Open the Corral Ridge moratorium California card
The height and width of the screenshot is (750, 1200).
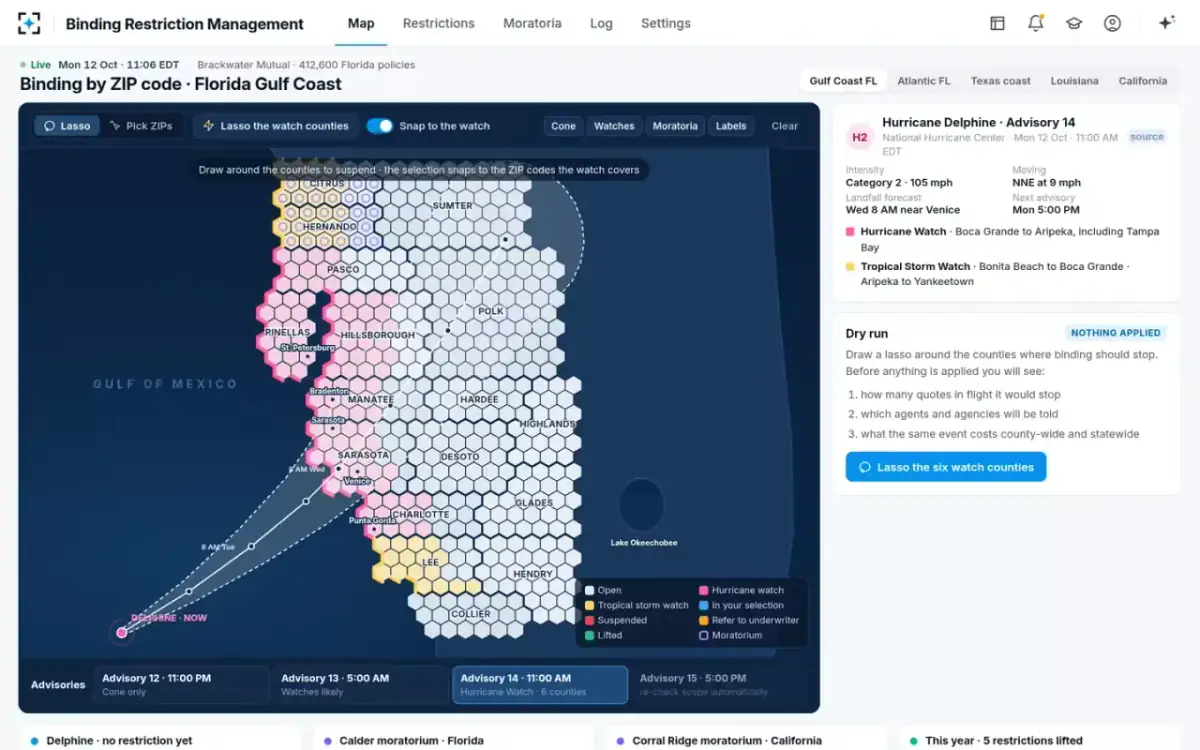(x=748, y=738)
